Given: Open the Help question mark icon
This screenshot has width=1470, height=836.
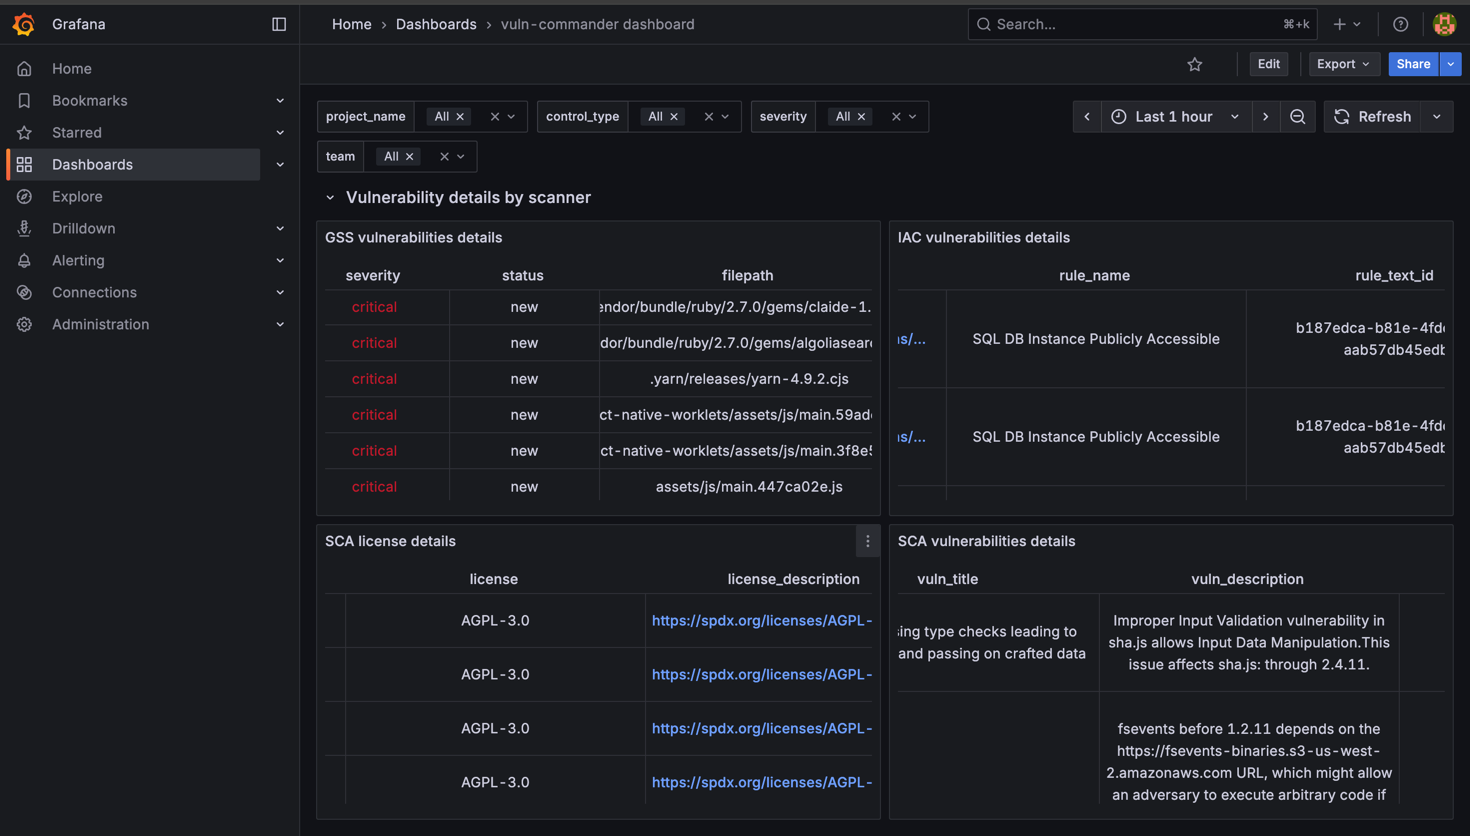Looking at the screenshot, I should point(1400,24).
